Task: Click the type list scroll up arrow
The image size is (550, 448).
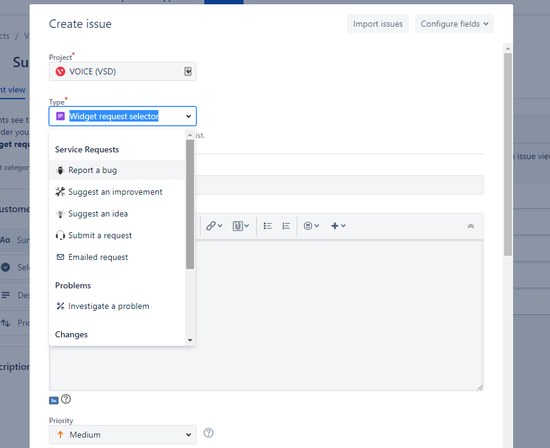Action: (190, 135)
